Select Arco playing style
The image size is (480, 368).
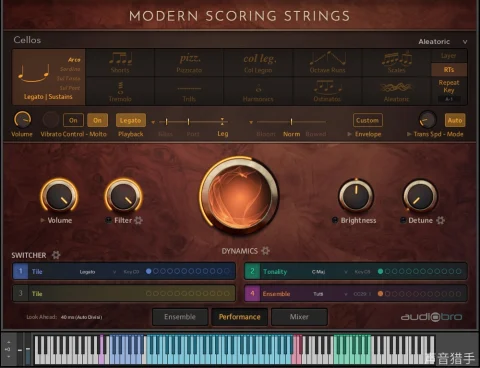(x=74, y=60)
